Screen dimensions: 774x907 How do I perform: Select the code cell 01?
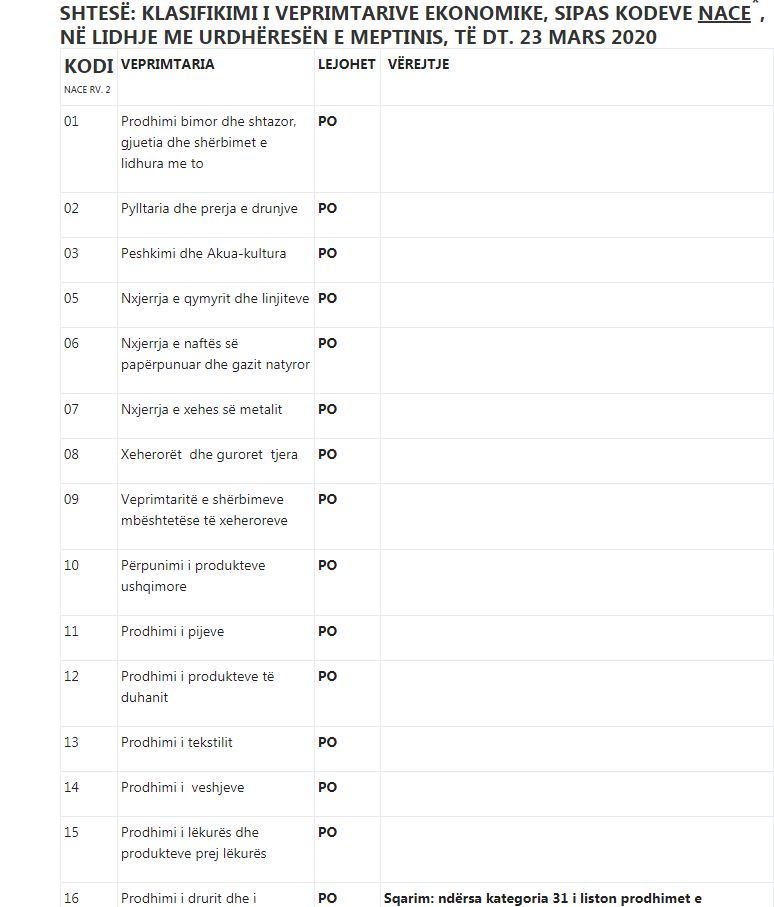point(71,122)
